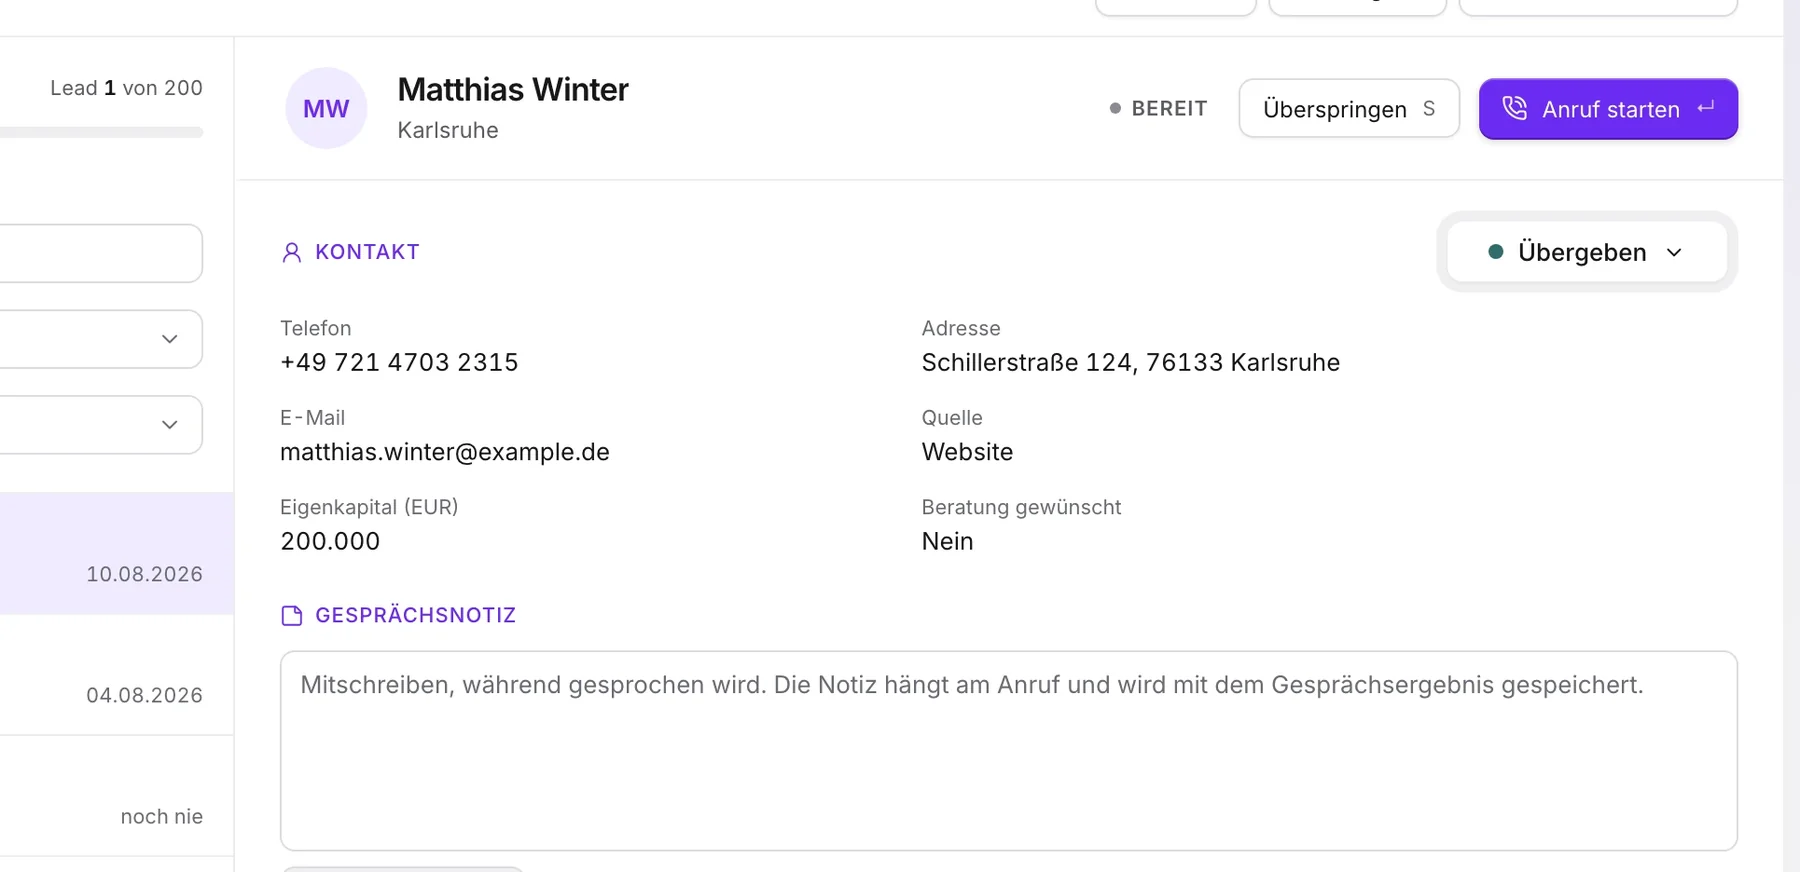1800x872 pixels.
Task: Select the lead row dated 04.08.2026
Action: tap(117, 675)
